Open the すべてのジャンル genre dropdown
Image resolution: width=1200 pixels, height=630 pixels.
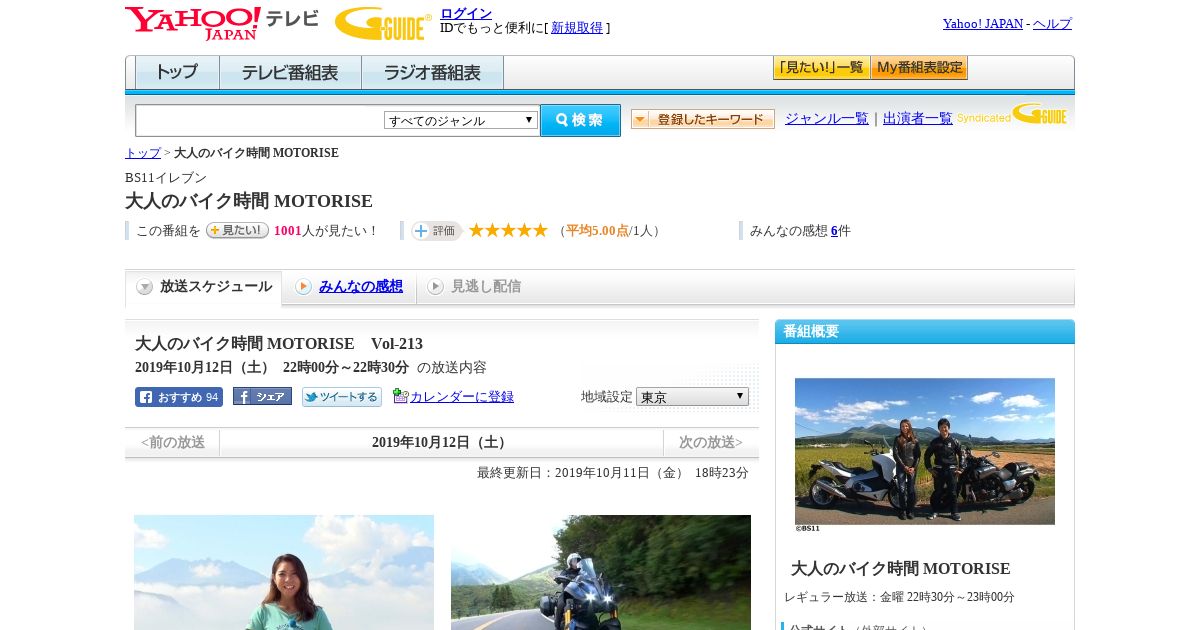pyautogui.click(x=461, y=120)
